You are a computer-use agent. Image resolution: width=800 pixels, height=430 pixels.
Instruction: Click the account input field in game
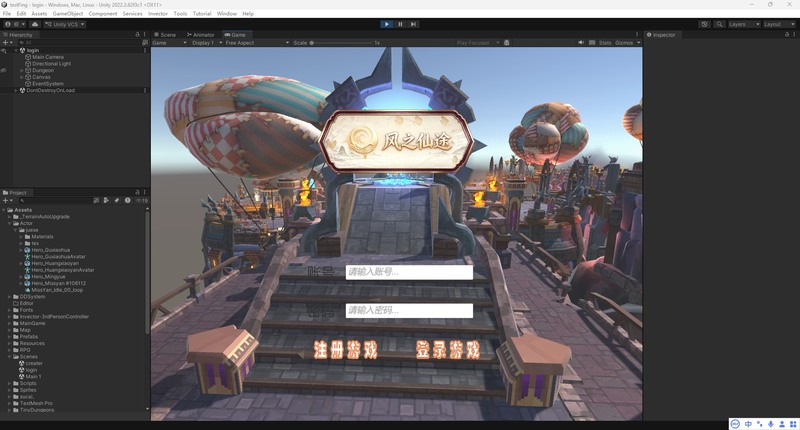(x=409, y=272)
